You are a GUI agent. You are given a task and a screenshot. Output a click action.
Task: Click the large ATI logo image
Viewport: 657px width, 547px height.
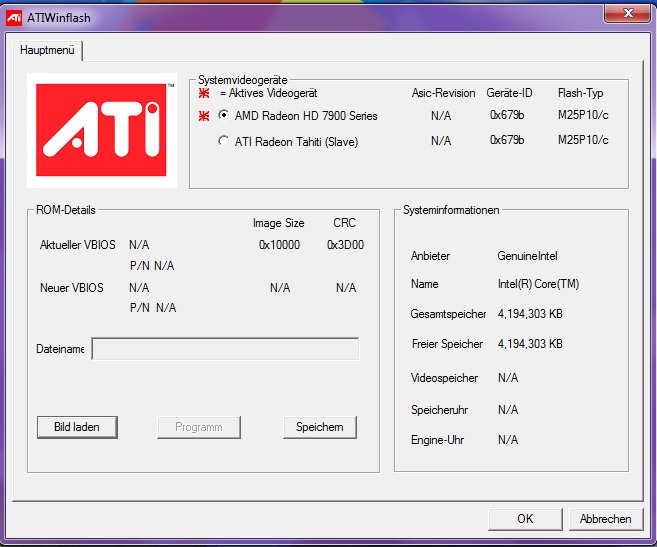pyautogui.click(x=102, y=130)
